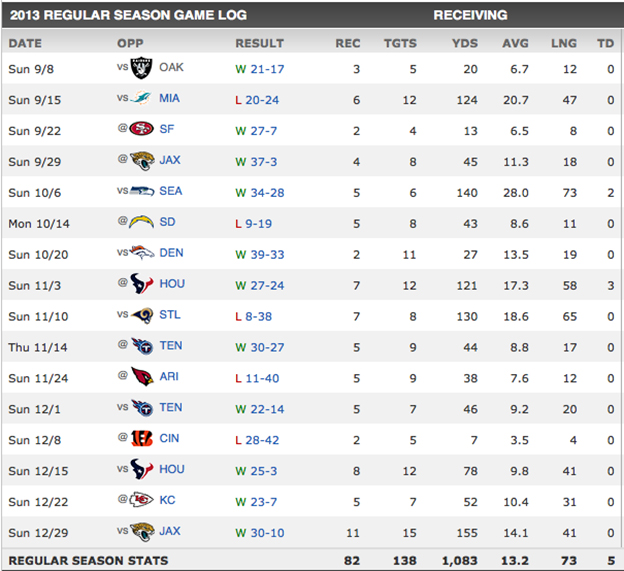The width and height of the screenshot is (624, 571).
Task: Select the Mon 10/14 date cell
Action: tap(39, 224)
